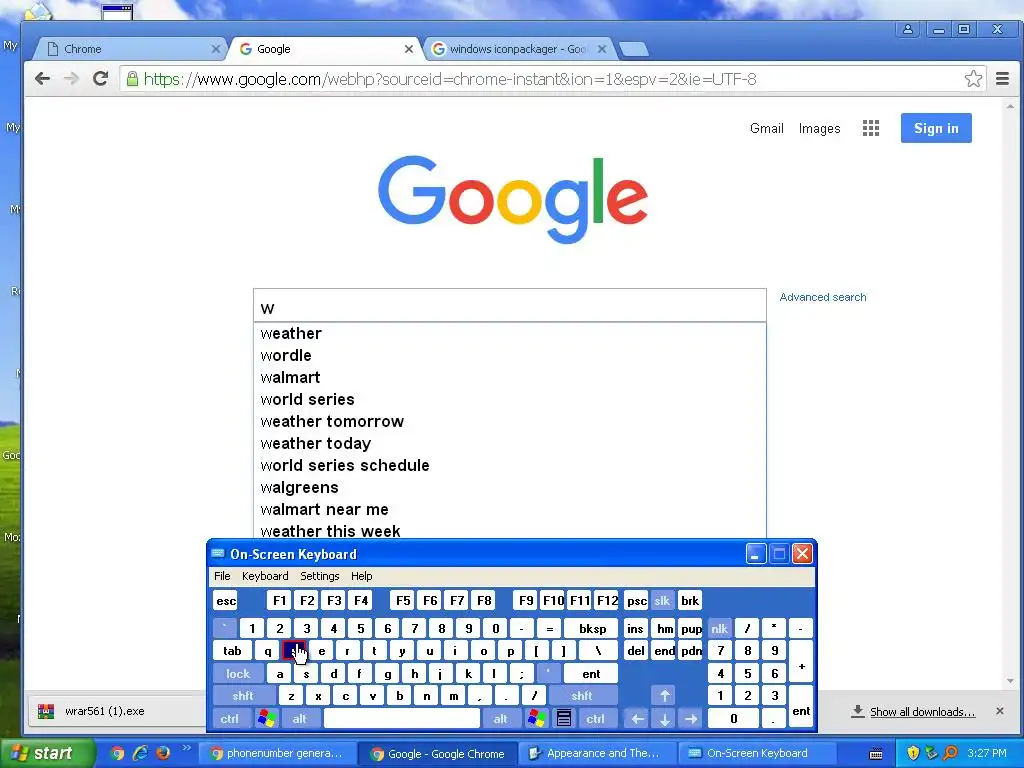
Task: Click the lock padlock icon in address bar
Action: pyautogui.click(x=132, y=79)
